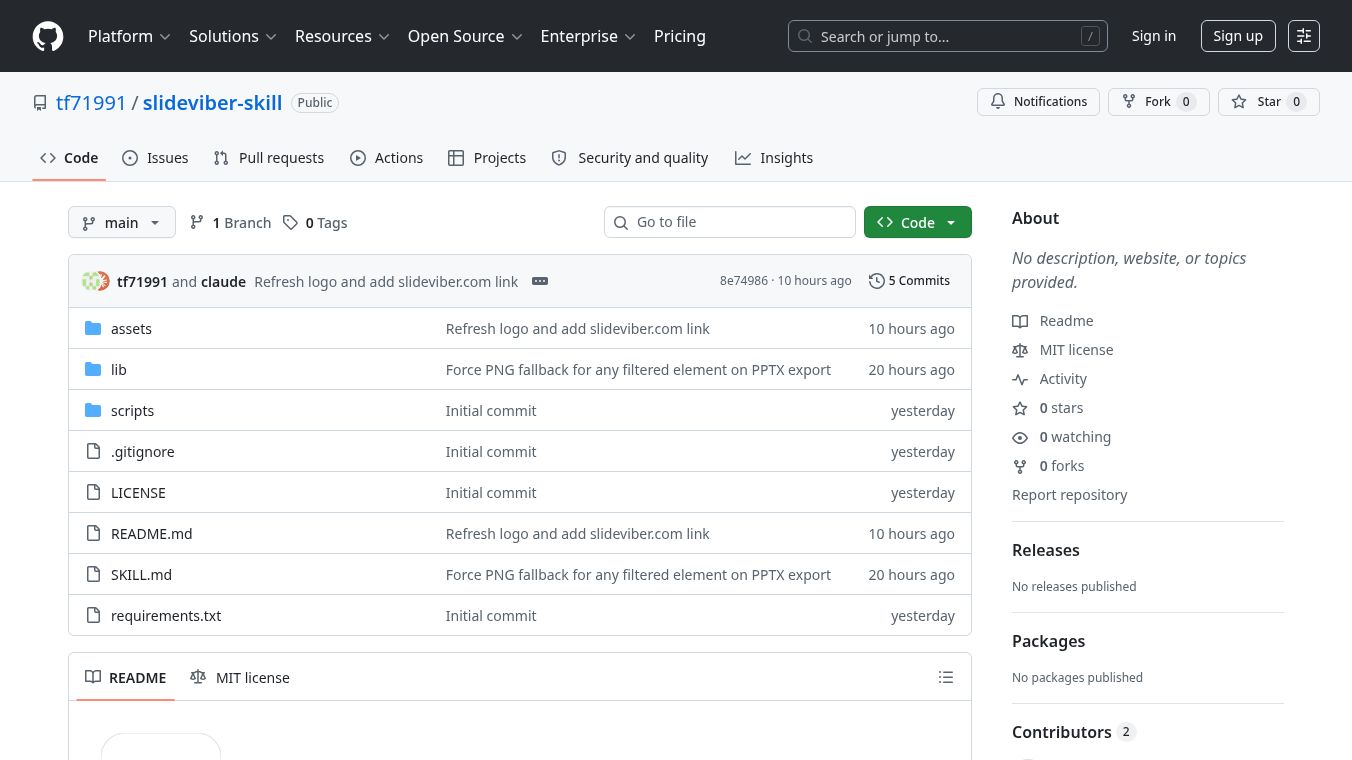Focus the Go to file input
The image size is (1352, 760).
[x=730, y=222]
